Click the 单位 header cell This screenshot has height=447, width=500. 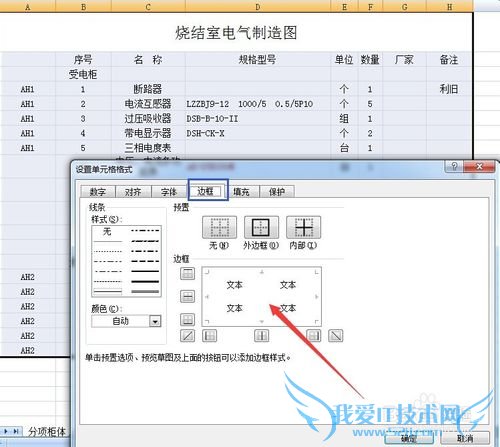pos(344,60)
